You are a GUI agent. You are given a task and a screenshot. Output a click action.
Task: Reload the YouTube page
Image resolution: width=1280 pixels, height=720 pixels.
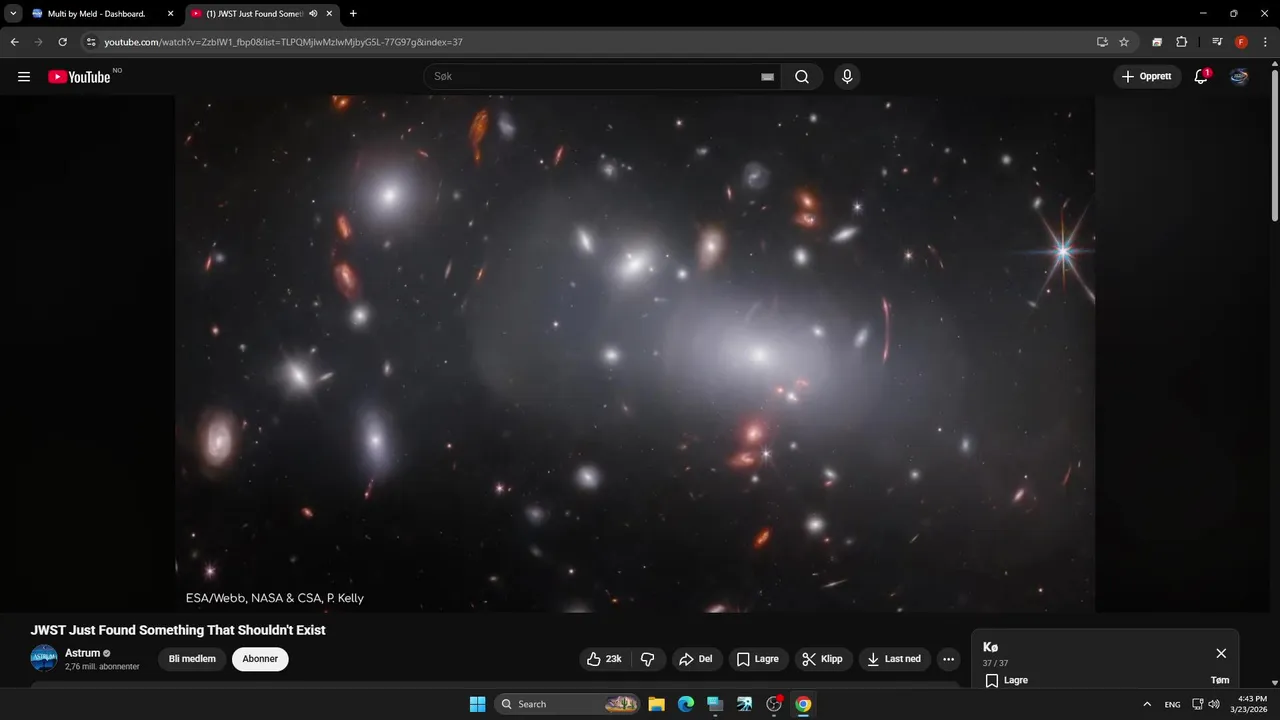(x=62, y=42)
